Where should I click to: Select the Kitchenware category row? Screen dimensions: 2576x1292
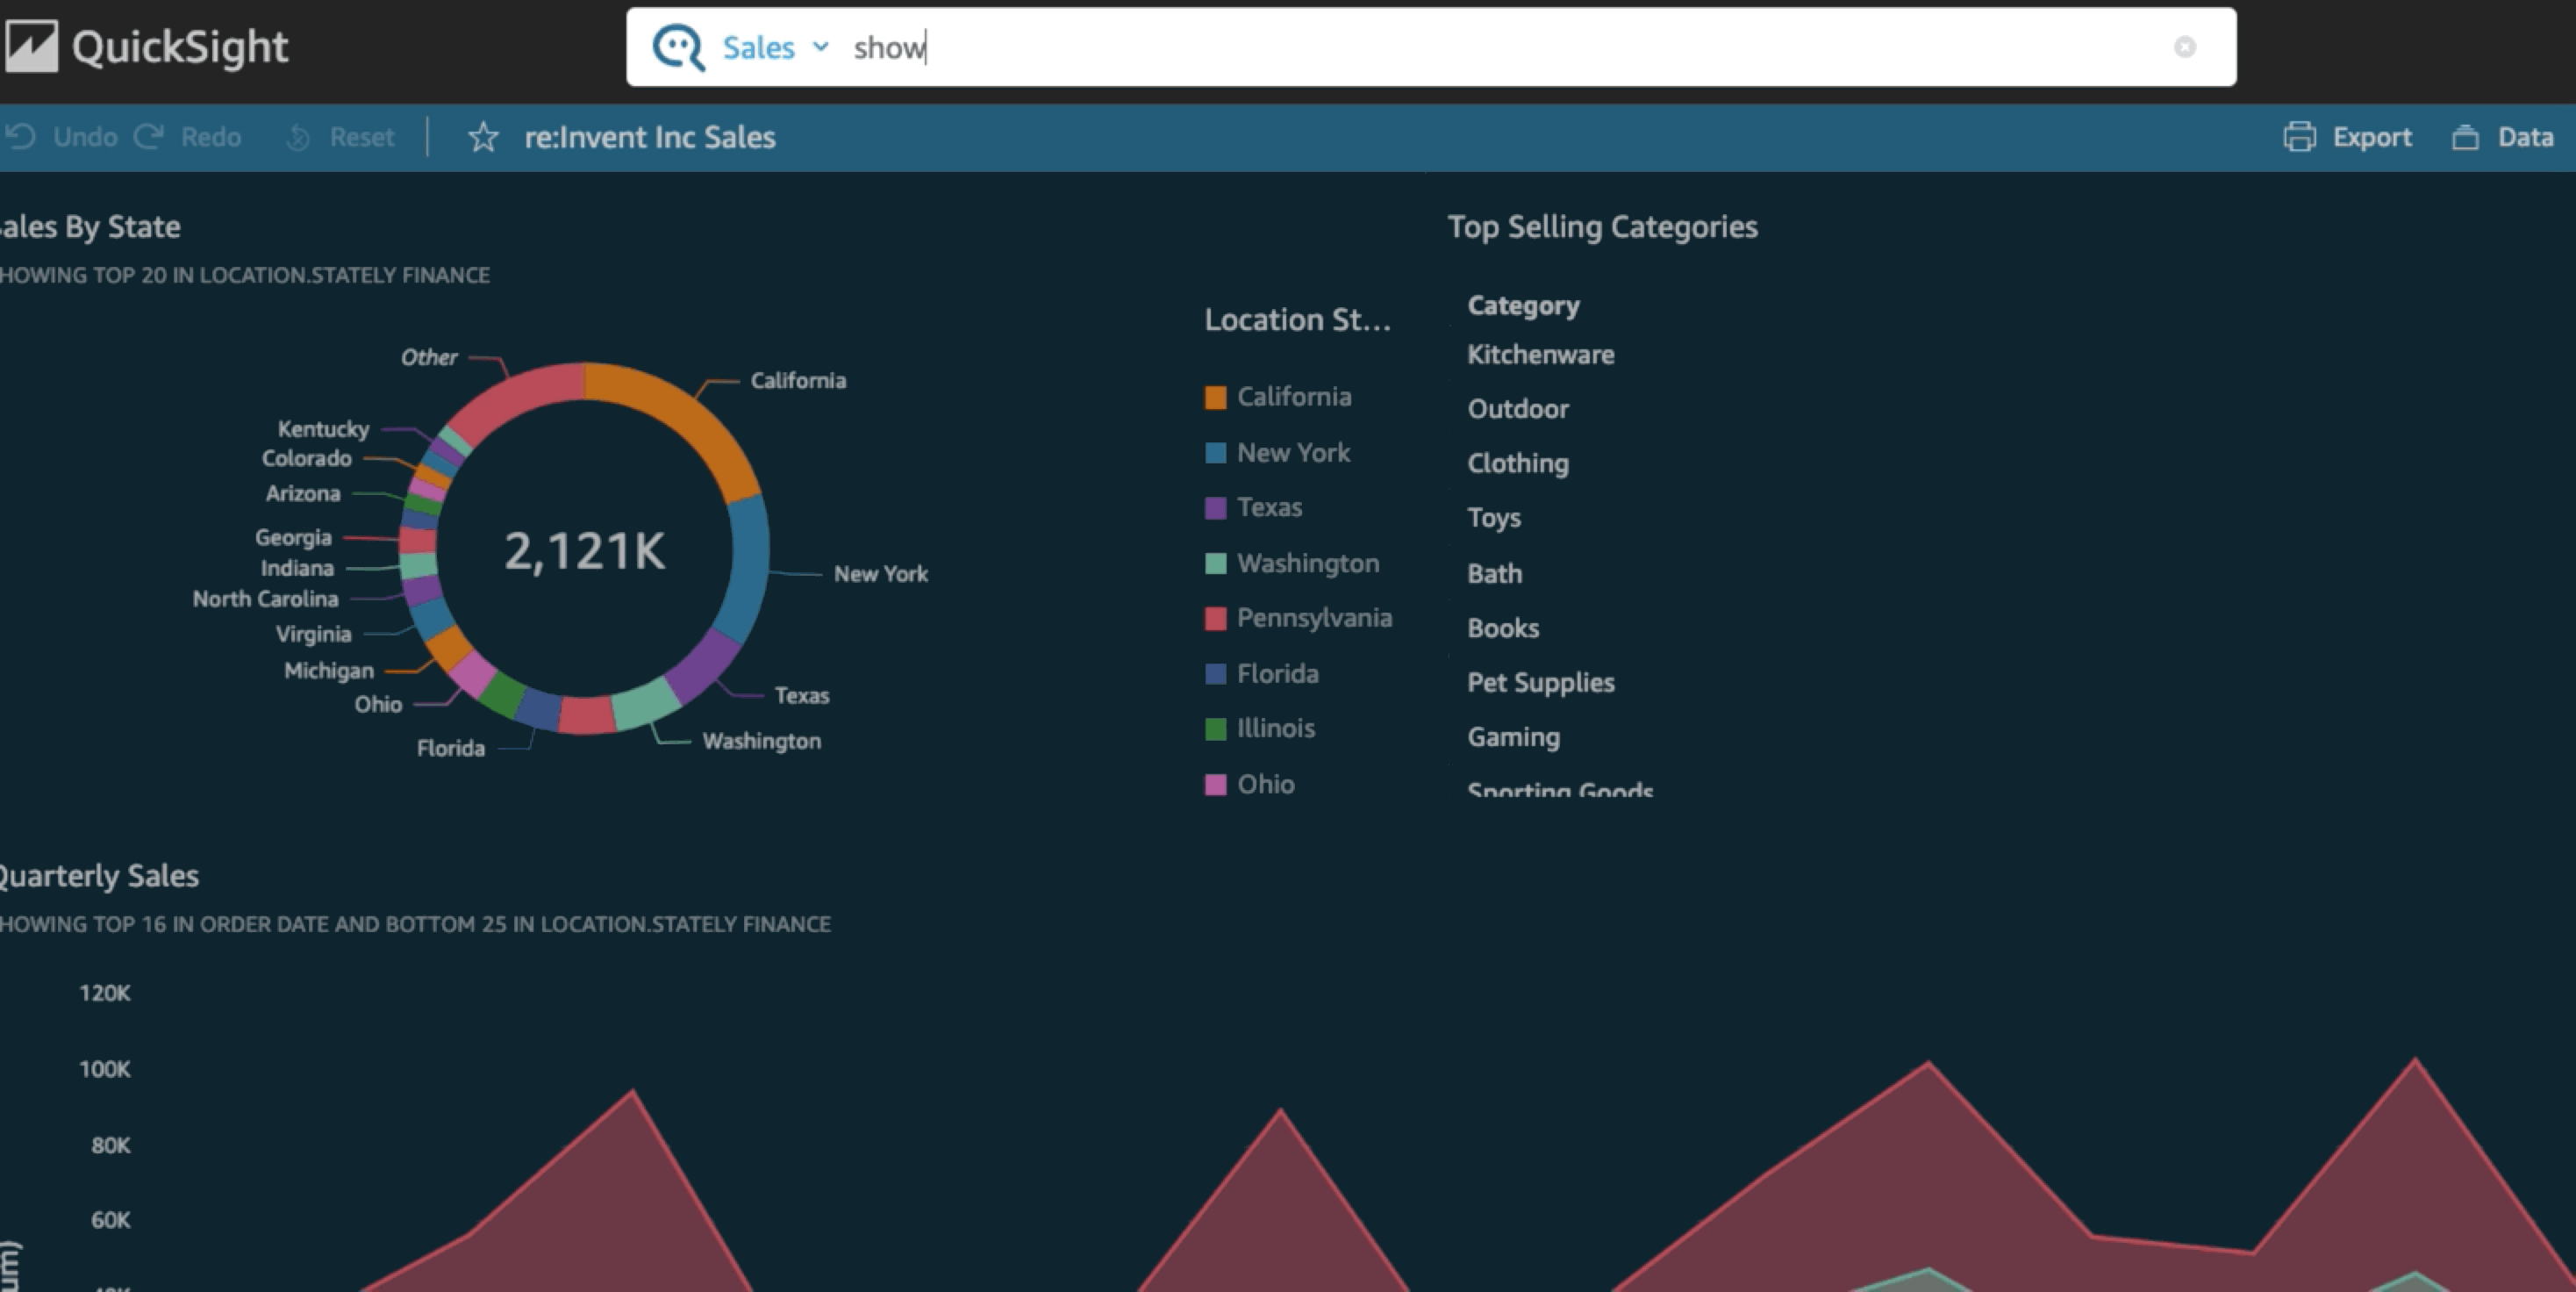[1540, 355]
